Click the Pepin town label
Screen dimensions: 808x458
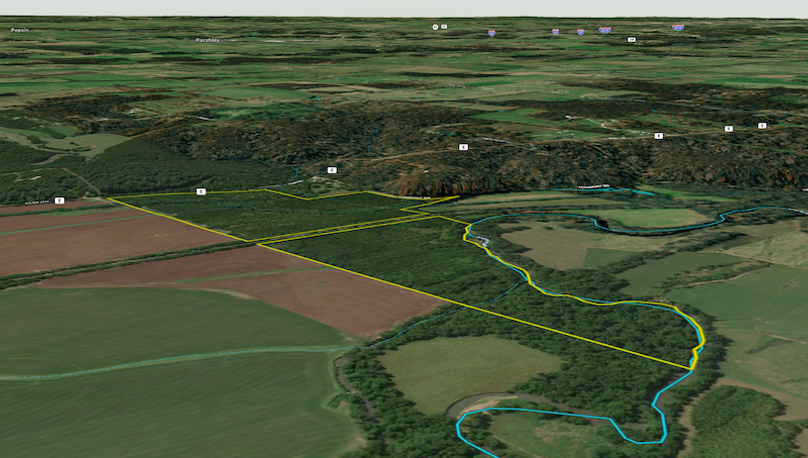pyautogui.click(x=18, y=31)
